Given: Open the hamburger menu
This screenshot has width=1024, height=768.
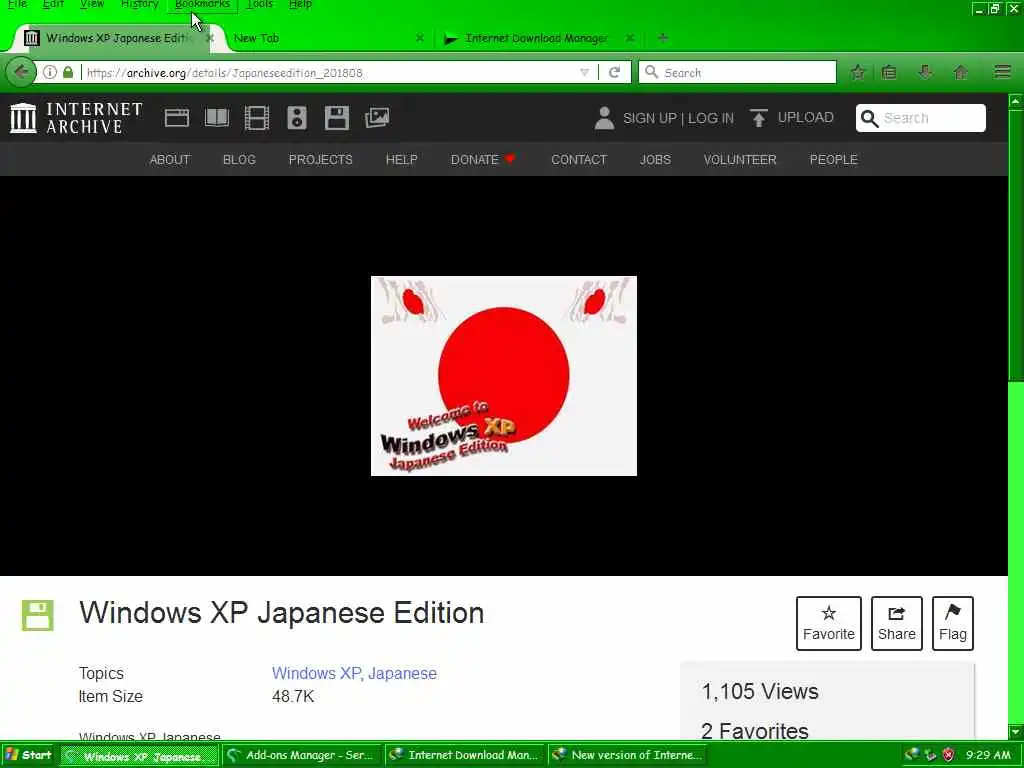Looking at the screenshot, I should [1002, 72].
